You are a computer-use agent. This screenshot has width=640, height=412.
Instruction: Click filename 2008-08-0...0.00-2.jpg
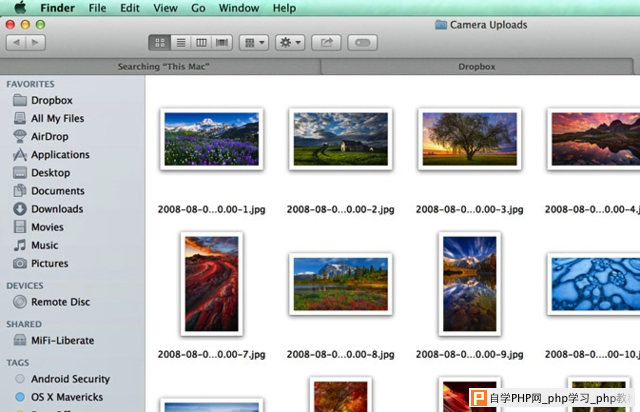coord(340,209)
